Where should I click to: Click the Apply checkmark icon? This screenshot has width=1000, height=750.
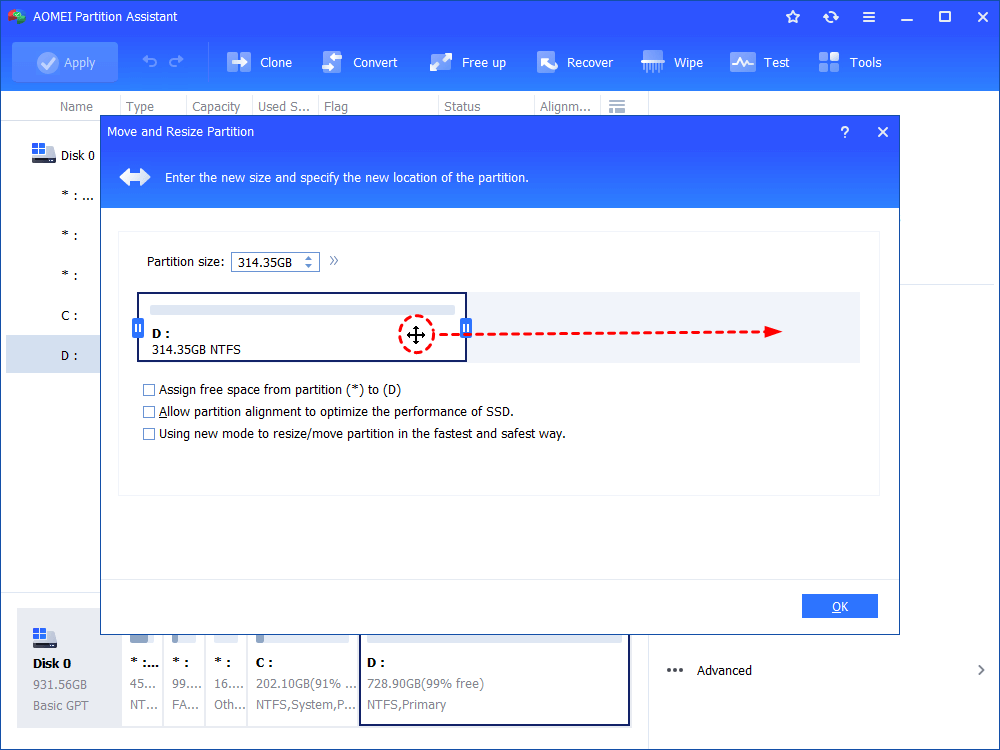(x=48, y=62)
